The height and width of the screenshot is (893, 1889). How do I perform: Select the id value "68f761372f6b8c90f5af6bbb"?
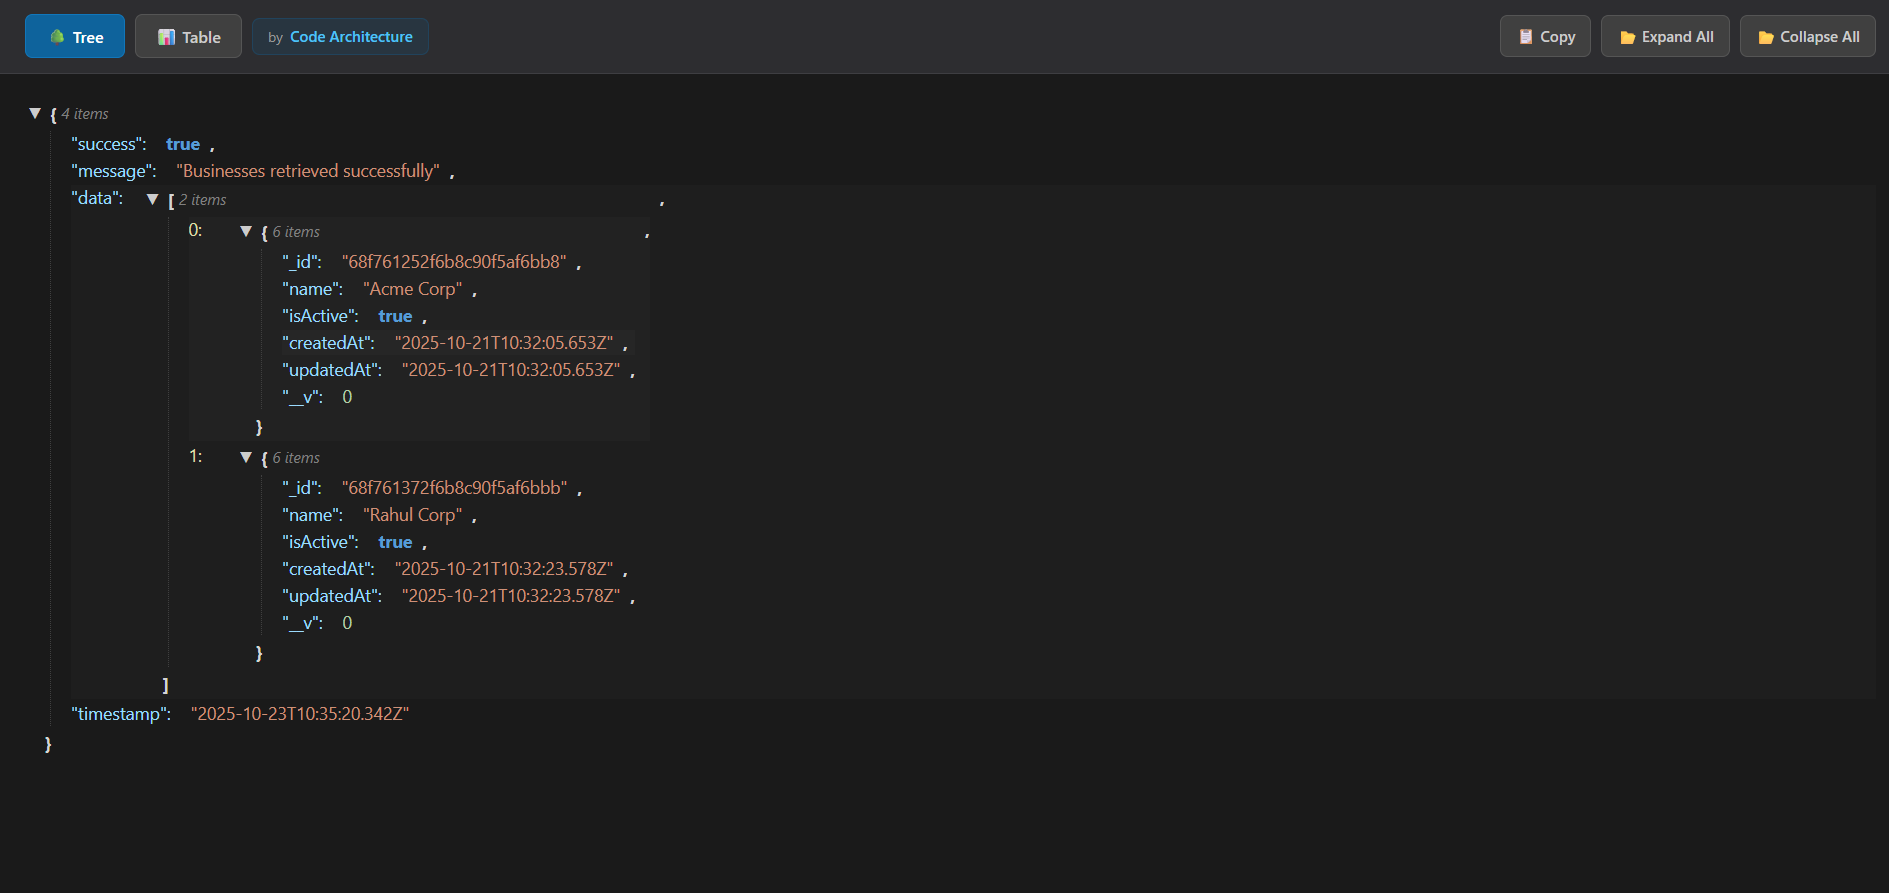(x=455, y=487)
